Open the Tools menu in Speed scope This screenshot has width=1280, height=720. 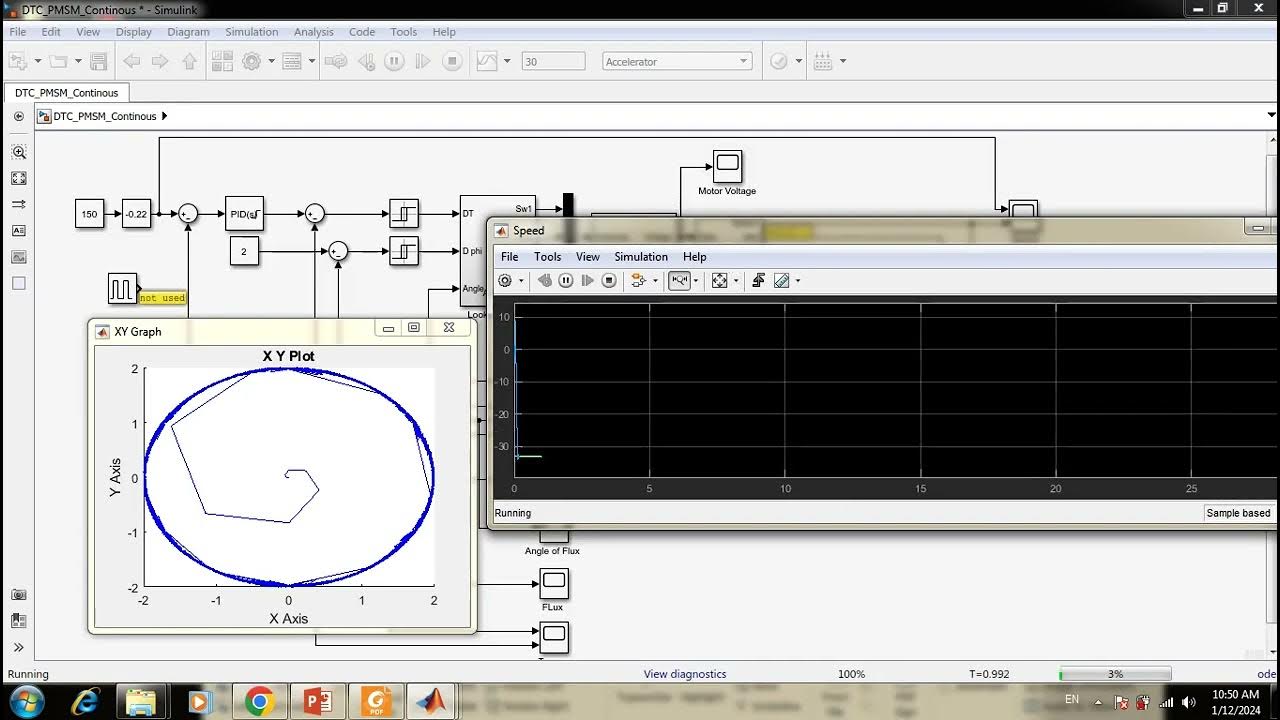click(547, 257)
